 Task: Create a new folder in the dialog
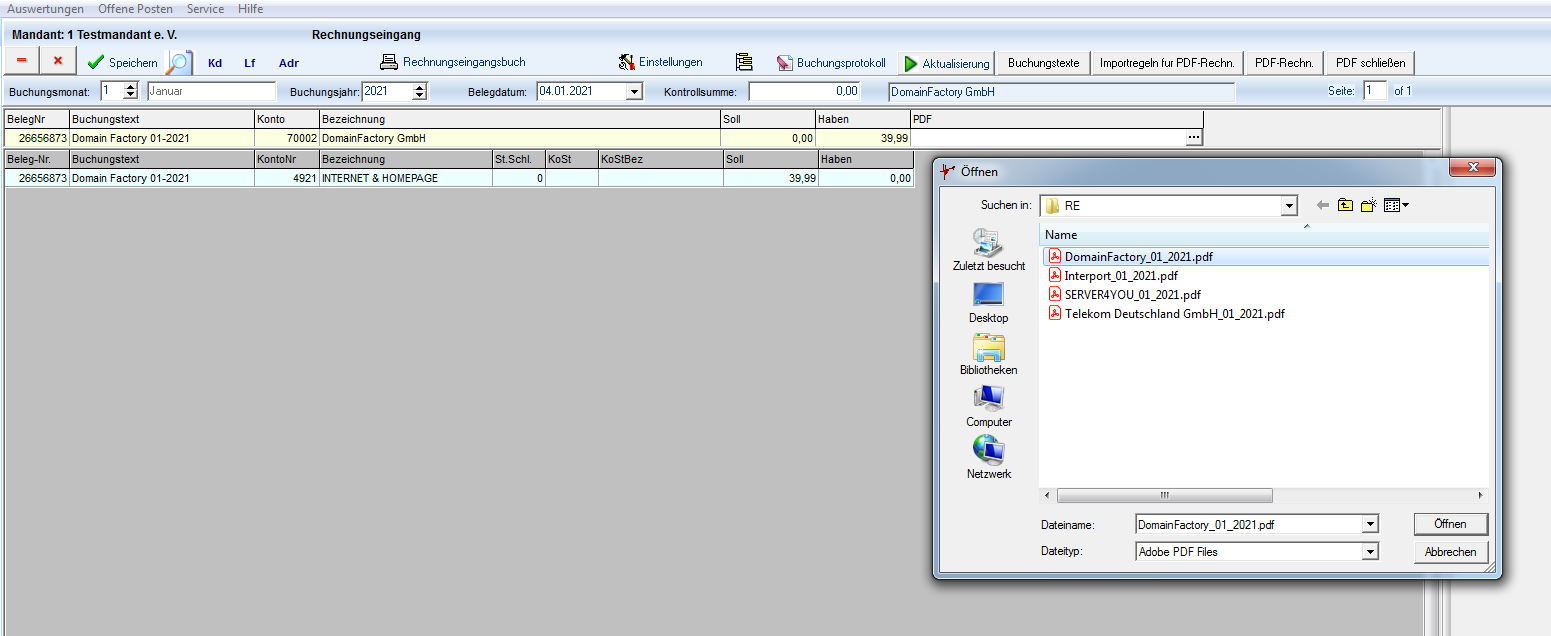point(1369,205)
